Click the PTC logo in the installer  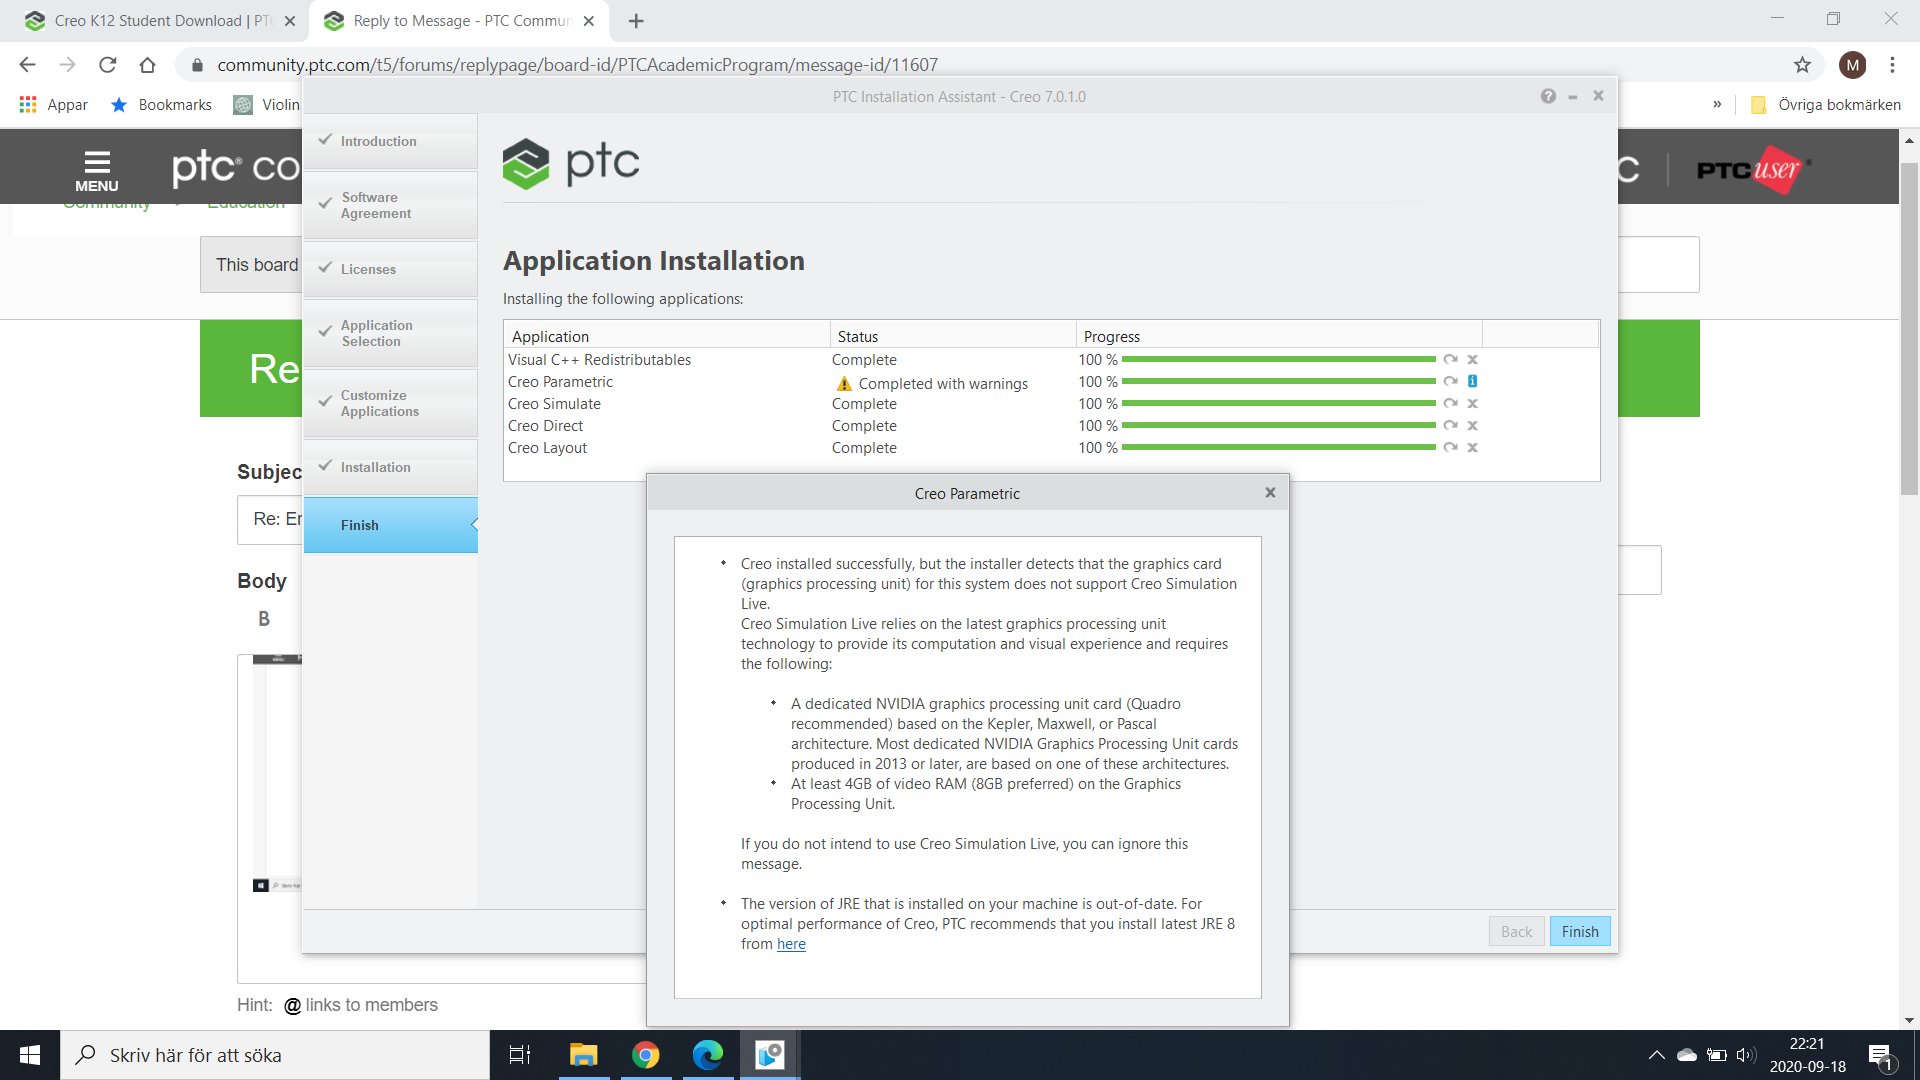(570, 163)
